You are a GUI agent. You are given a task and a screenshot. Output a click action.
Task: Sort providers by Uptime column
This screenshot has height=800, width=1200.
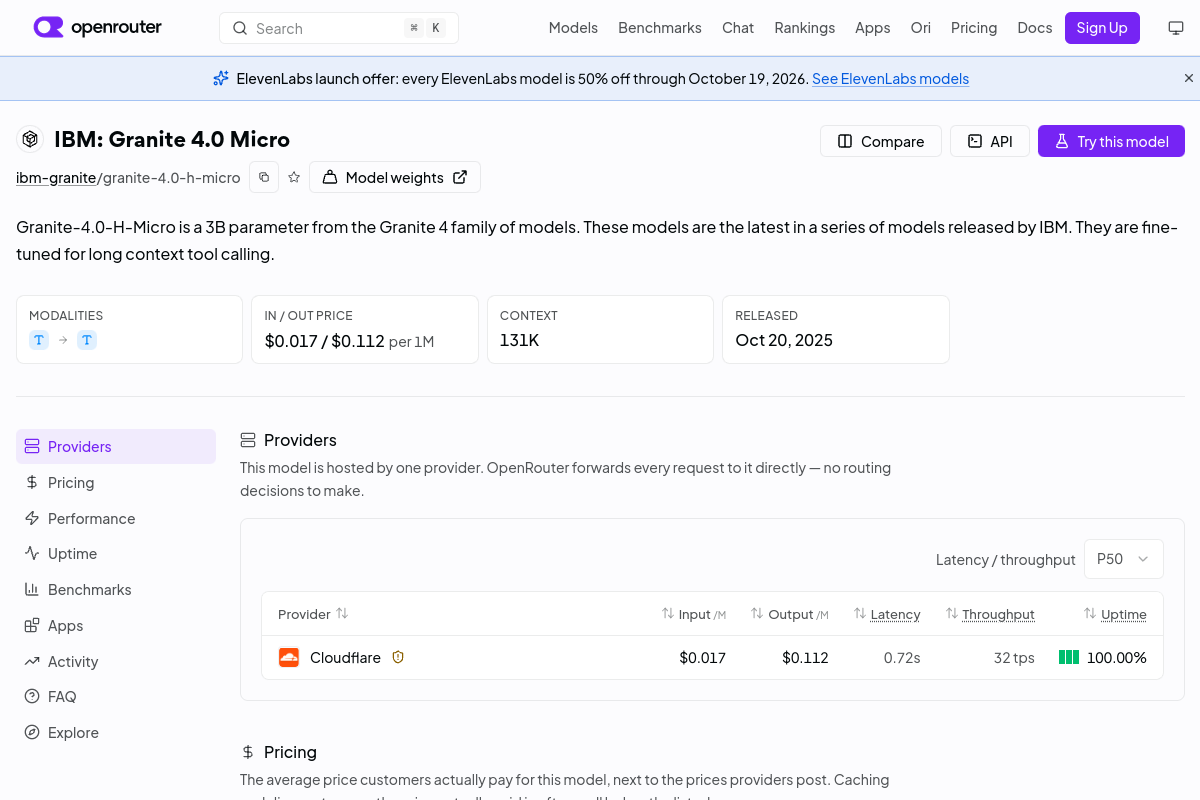[1115, 614]
